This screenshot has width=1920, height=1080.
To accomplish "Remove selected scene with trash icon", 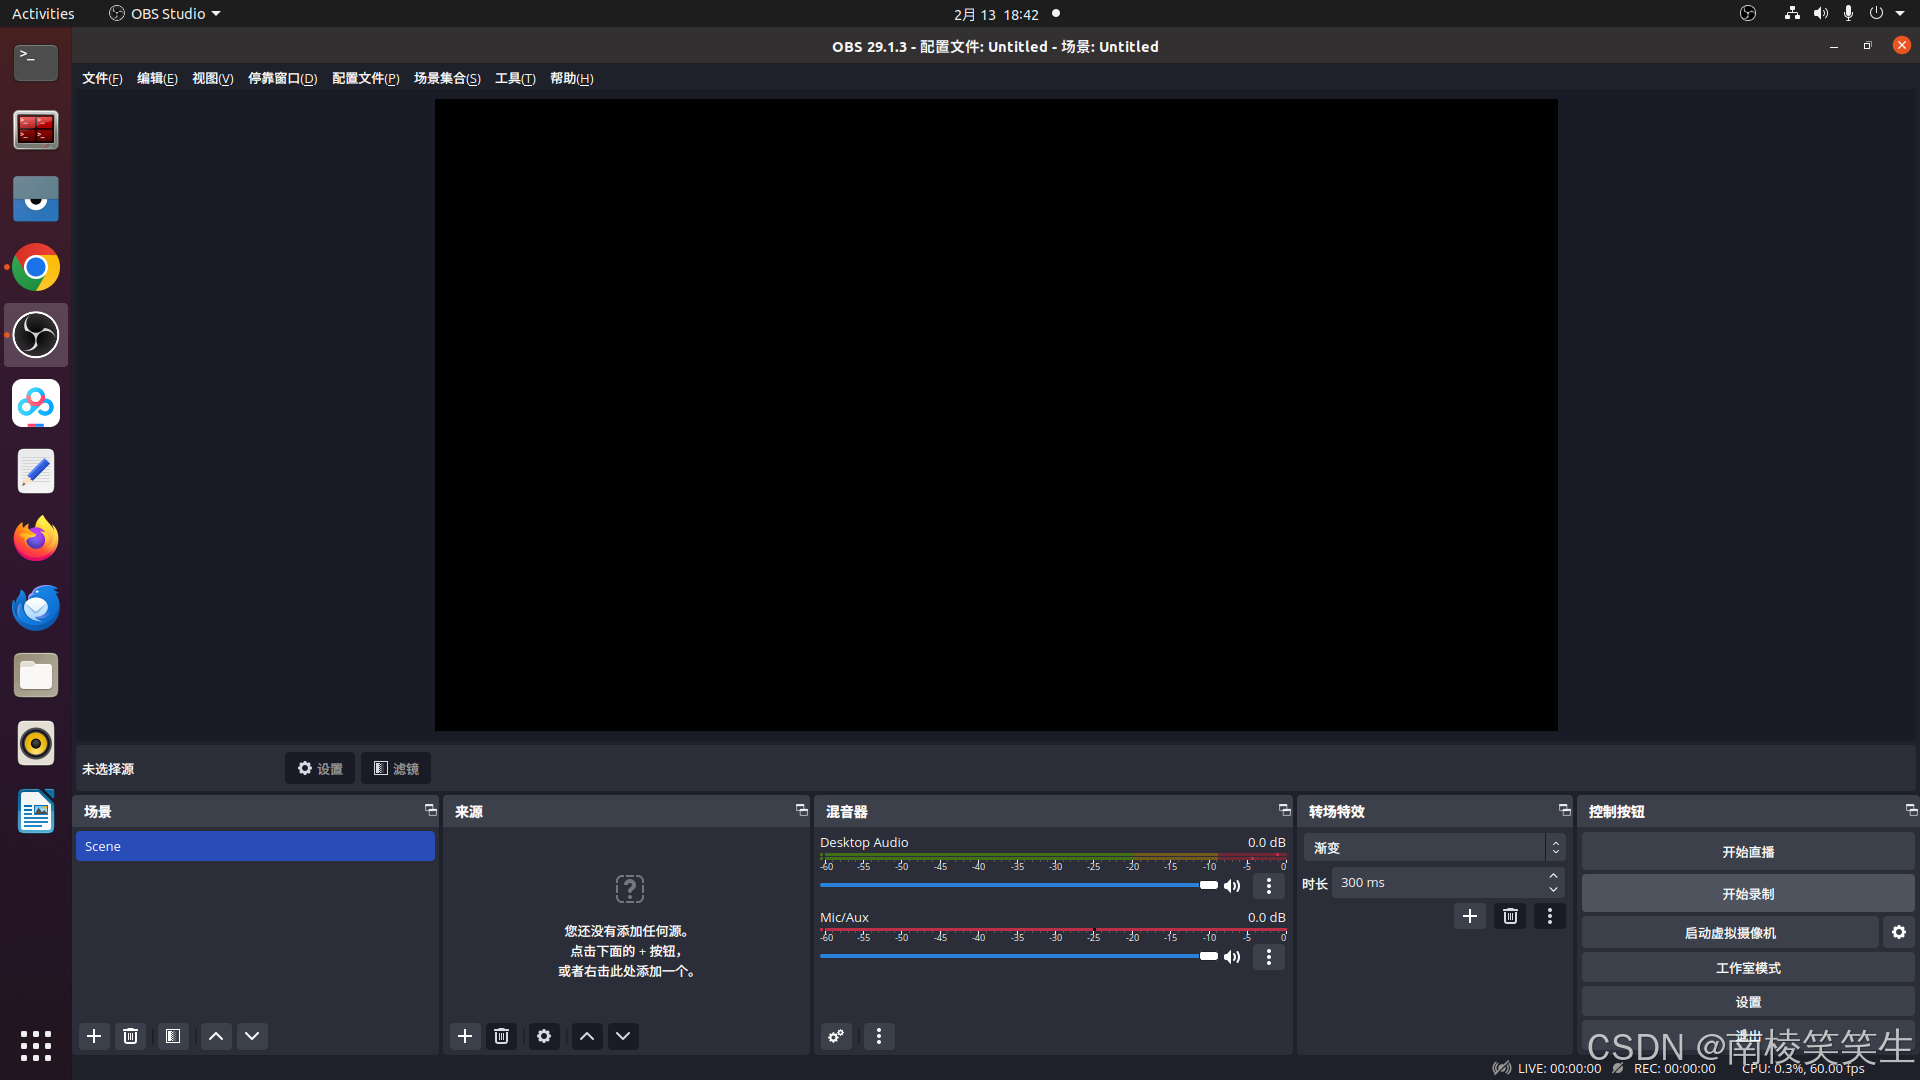I will pyautogui.click(x=130, y=1036).
